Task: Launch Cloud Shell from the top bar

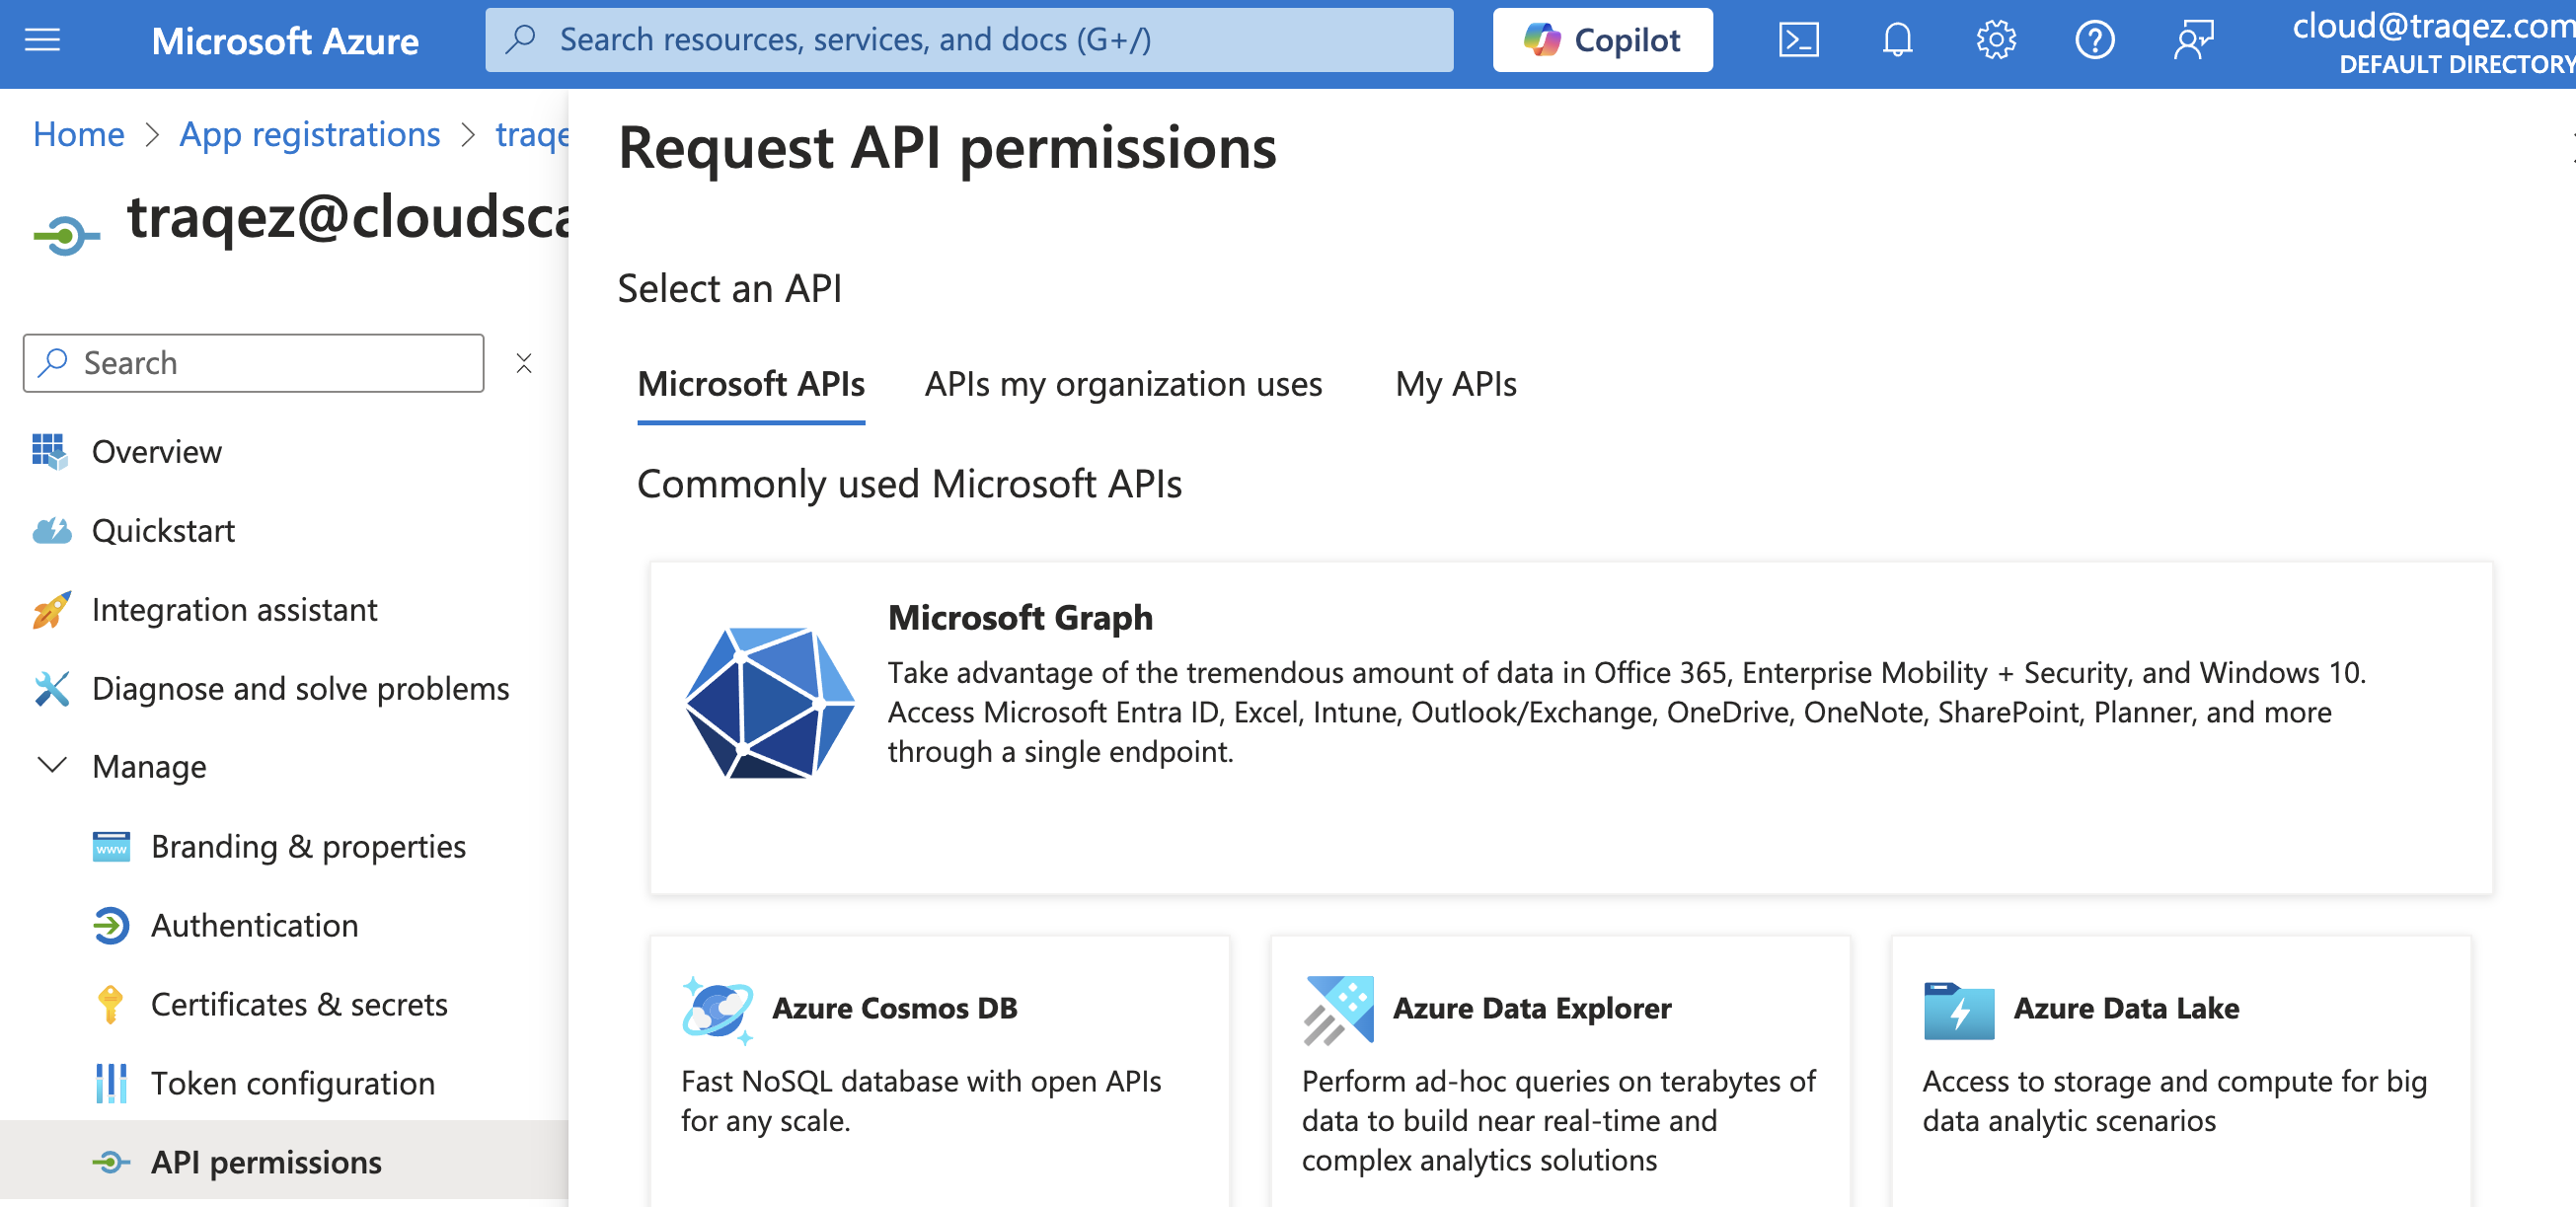Action: tap(1798, 40)
